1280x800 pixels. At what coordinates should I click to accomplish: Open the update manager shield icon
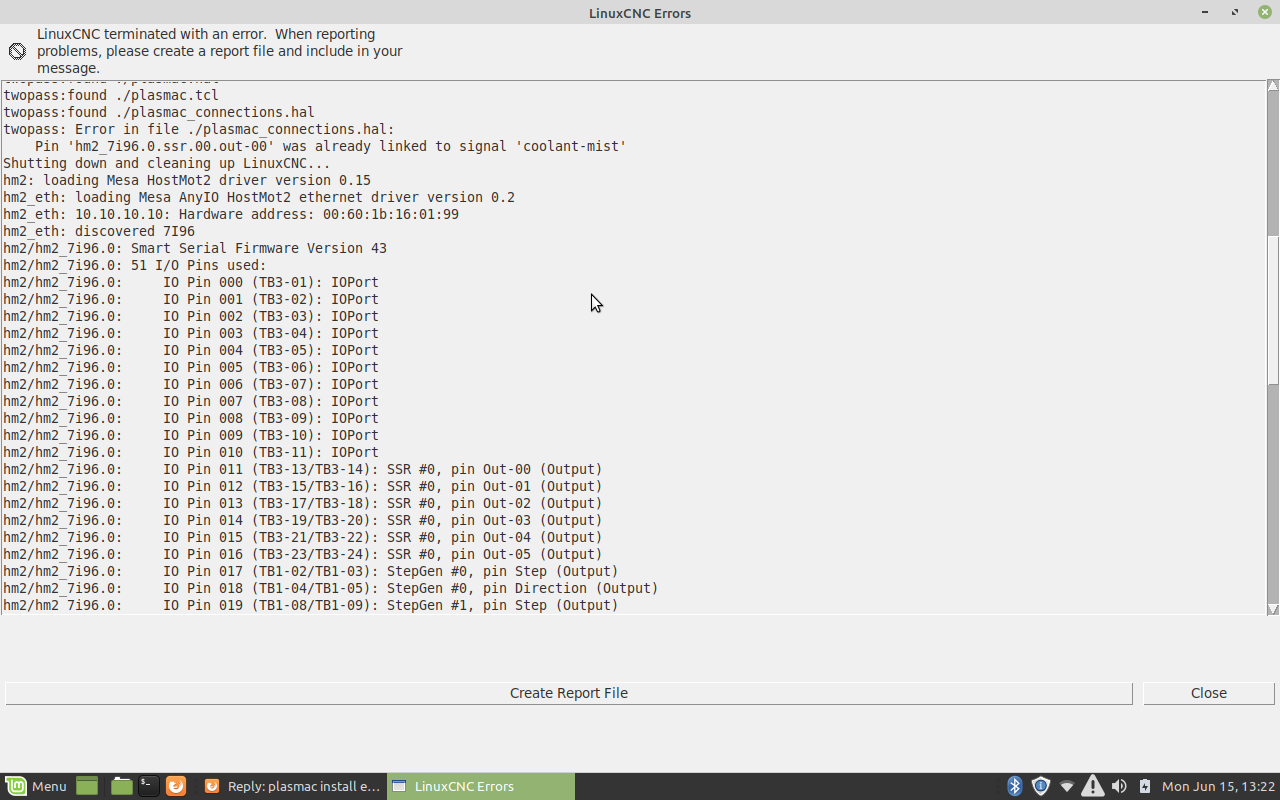click(1040, 786)
